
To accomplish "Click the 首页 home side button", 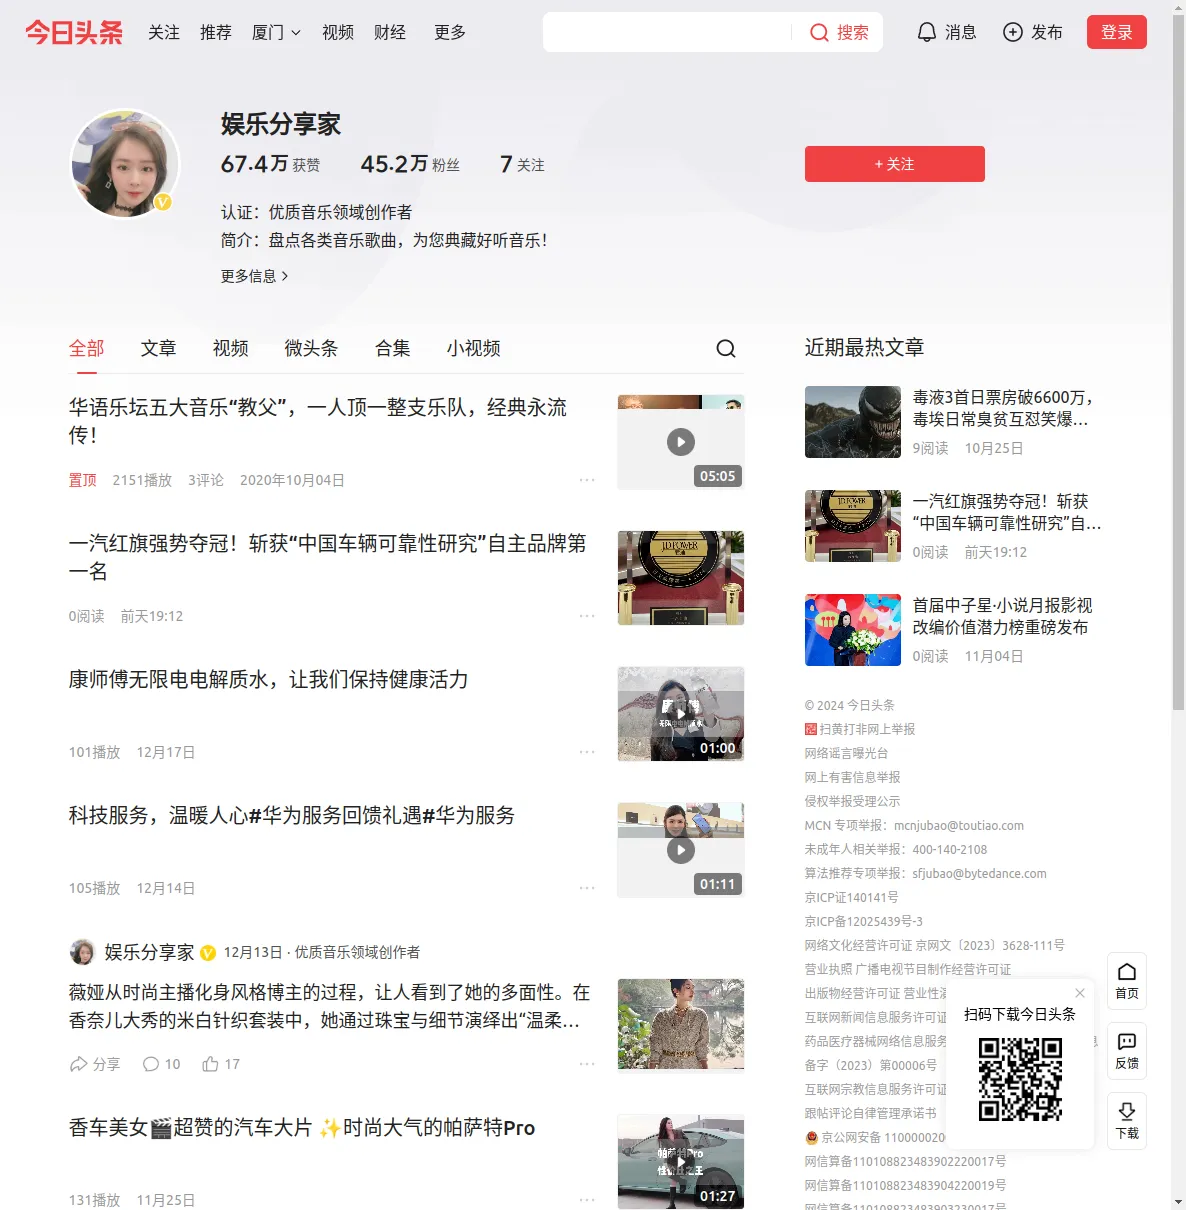I will 1127,981.
